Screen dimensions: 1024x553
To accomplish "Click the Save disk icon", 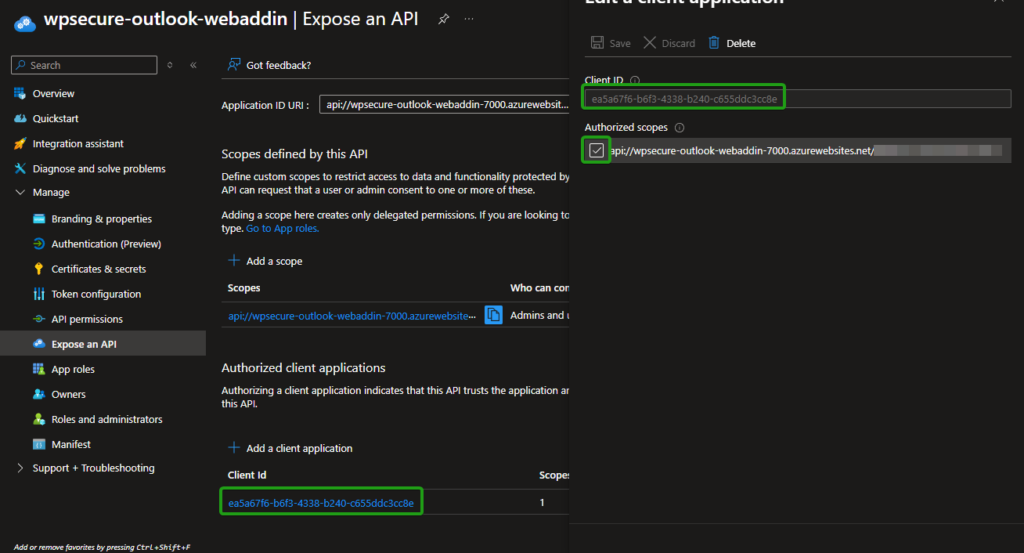I will 597,43.
